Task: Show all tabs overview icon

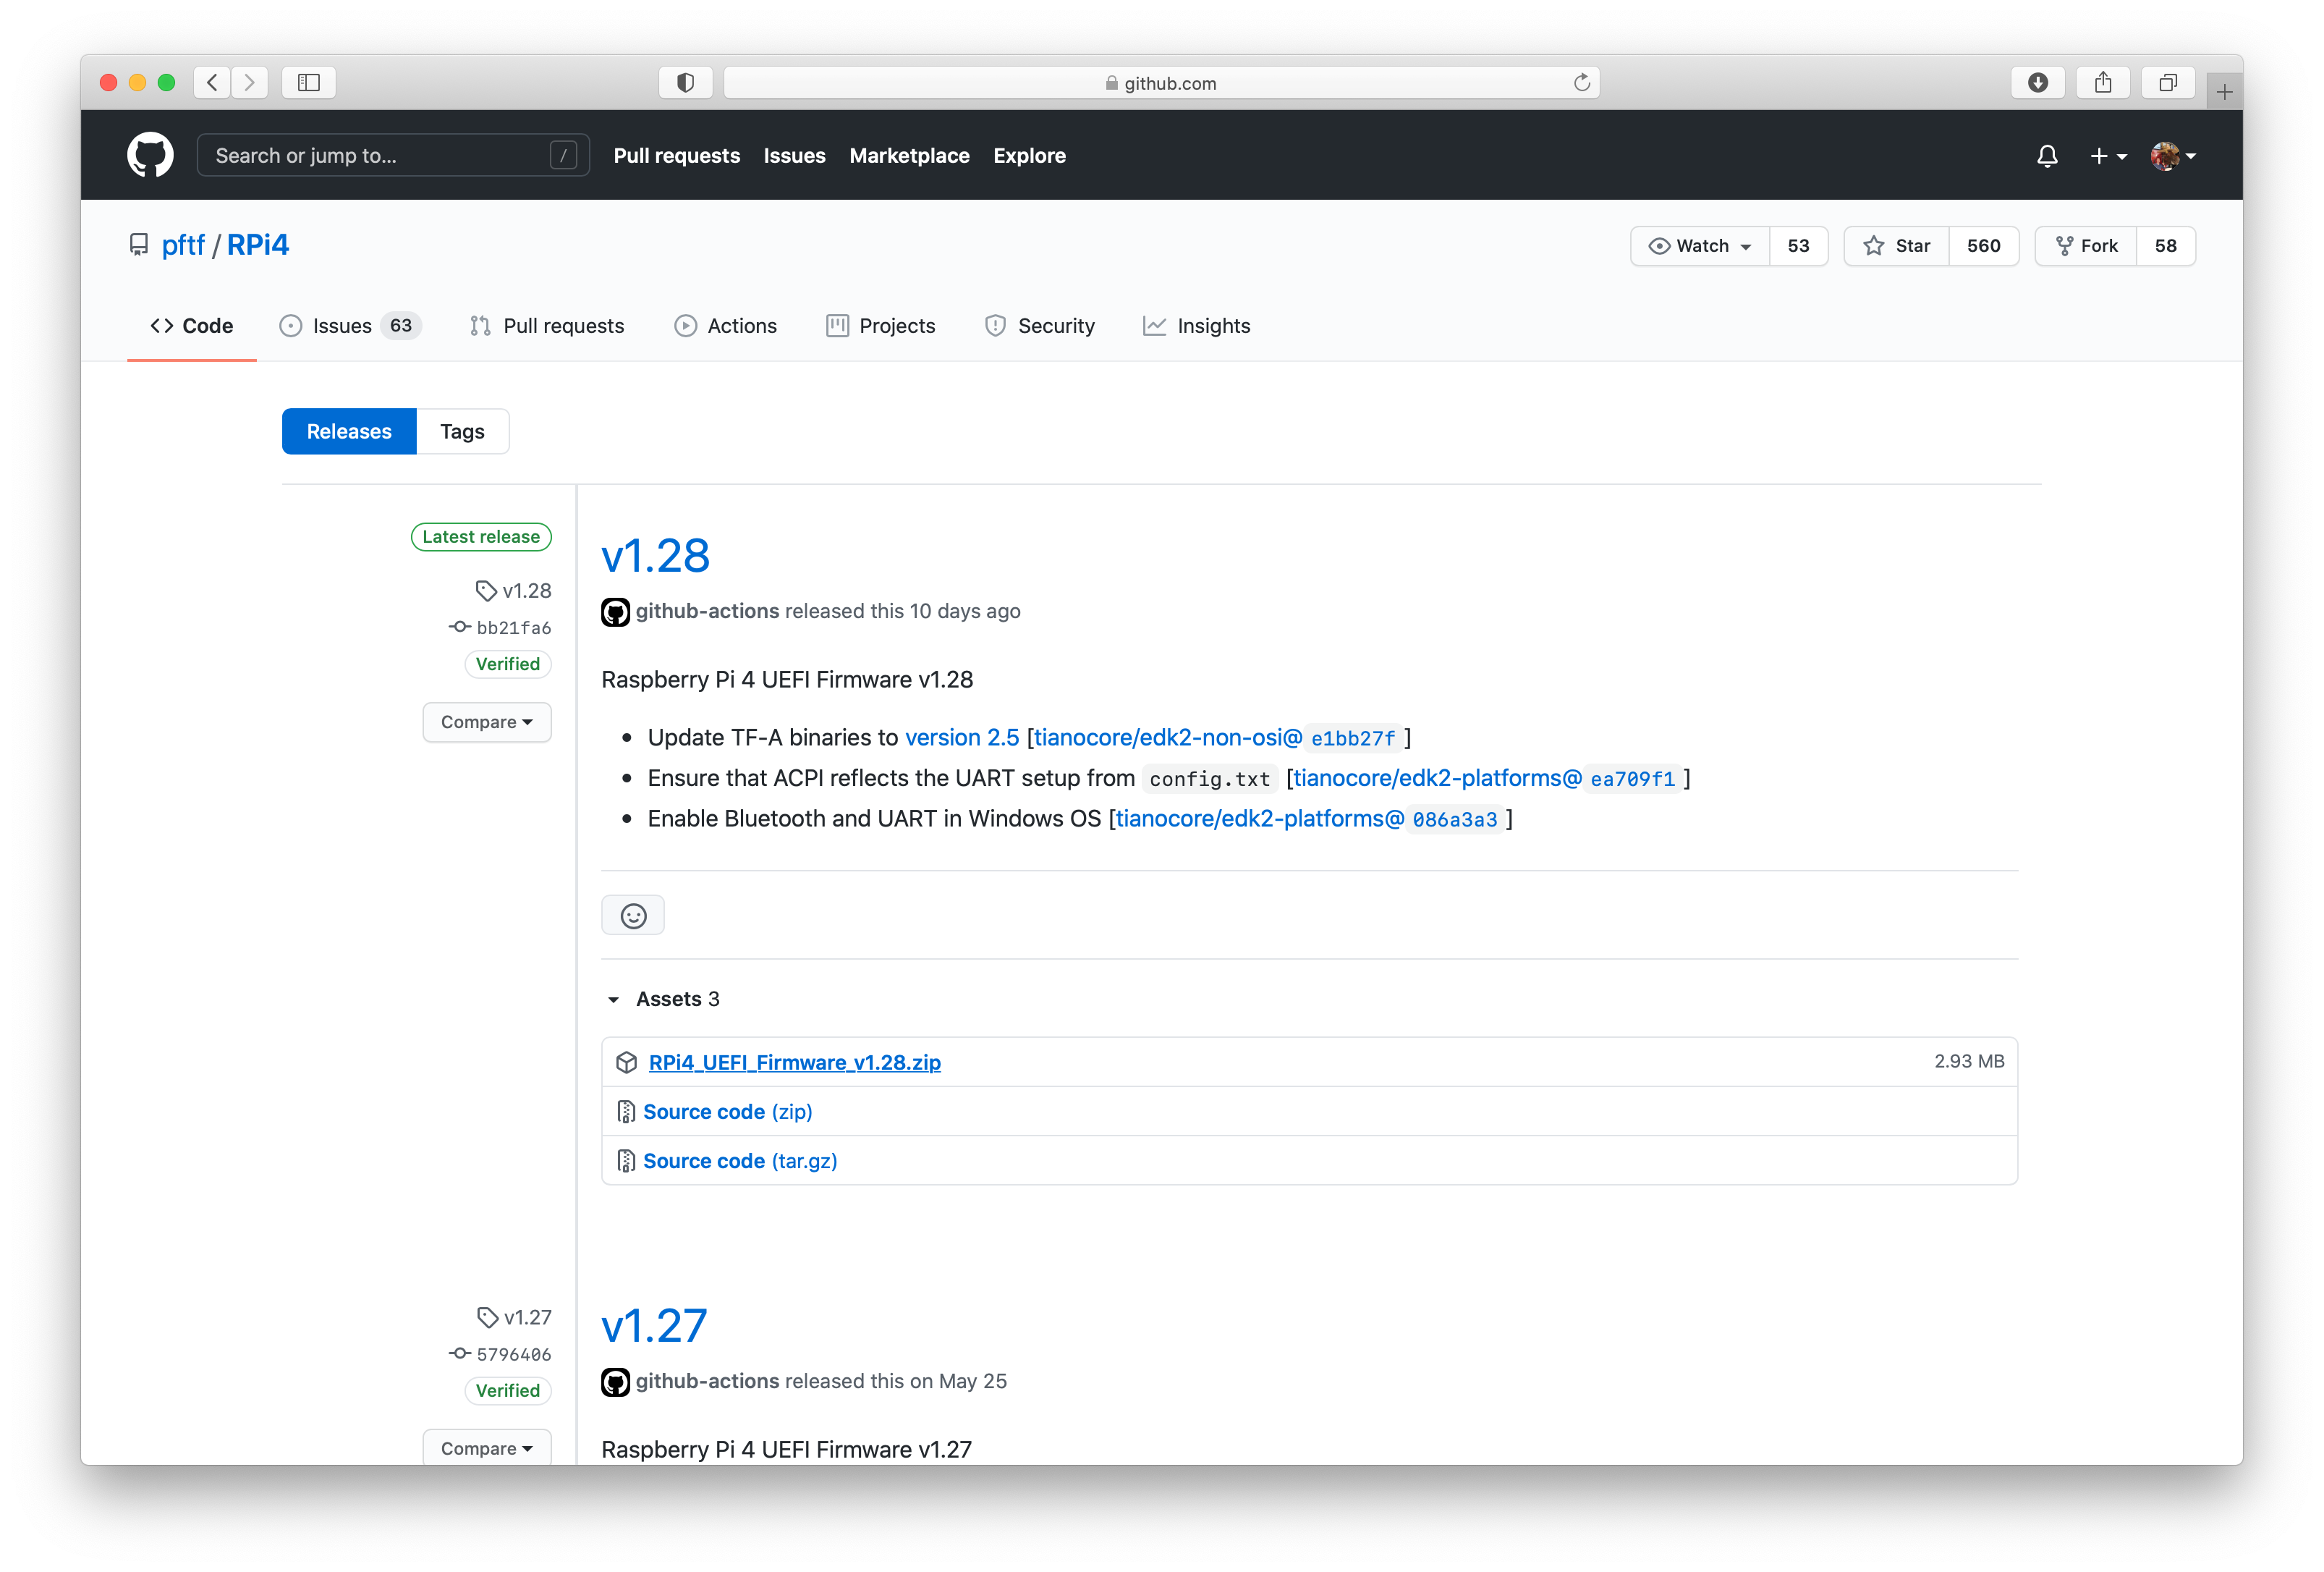Action: (x=2167, y=83)
